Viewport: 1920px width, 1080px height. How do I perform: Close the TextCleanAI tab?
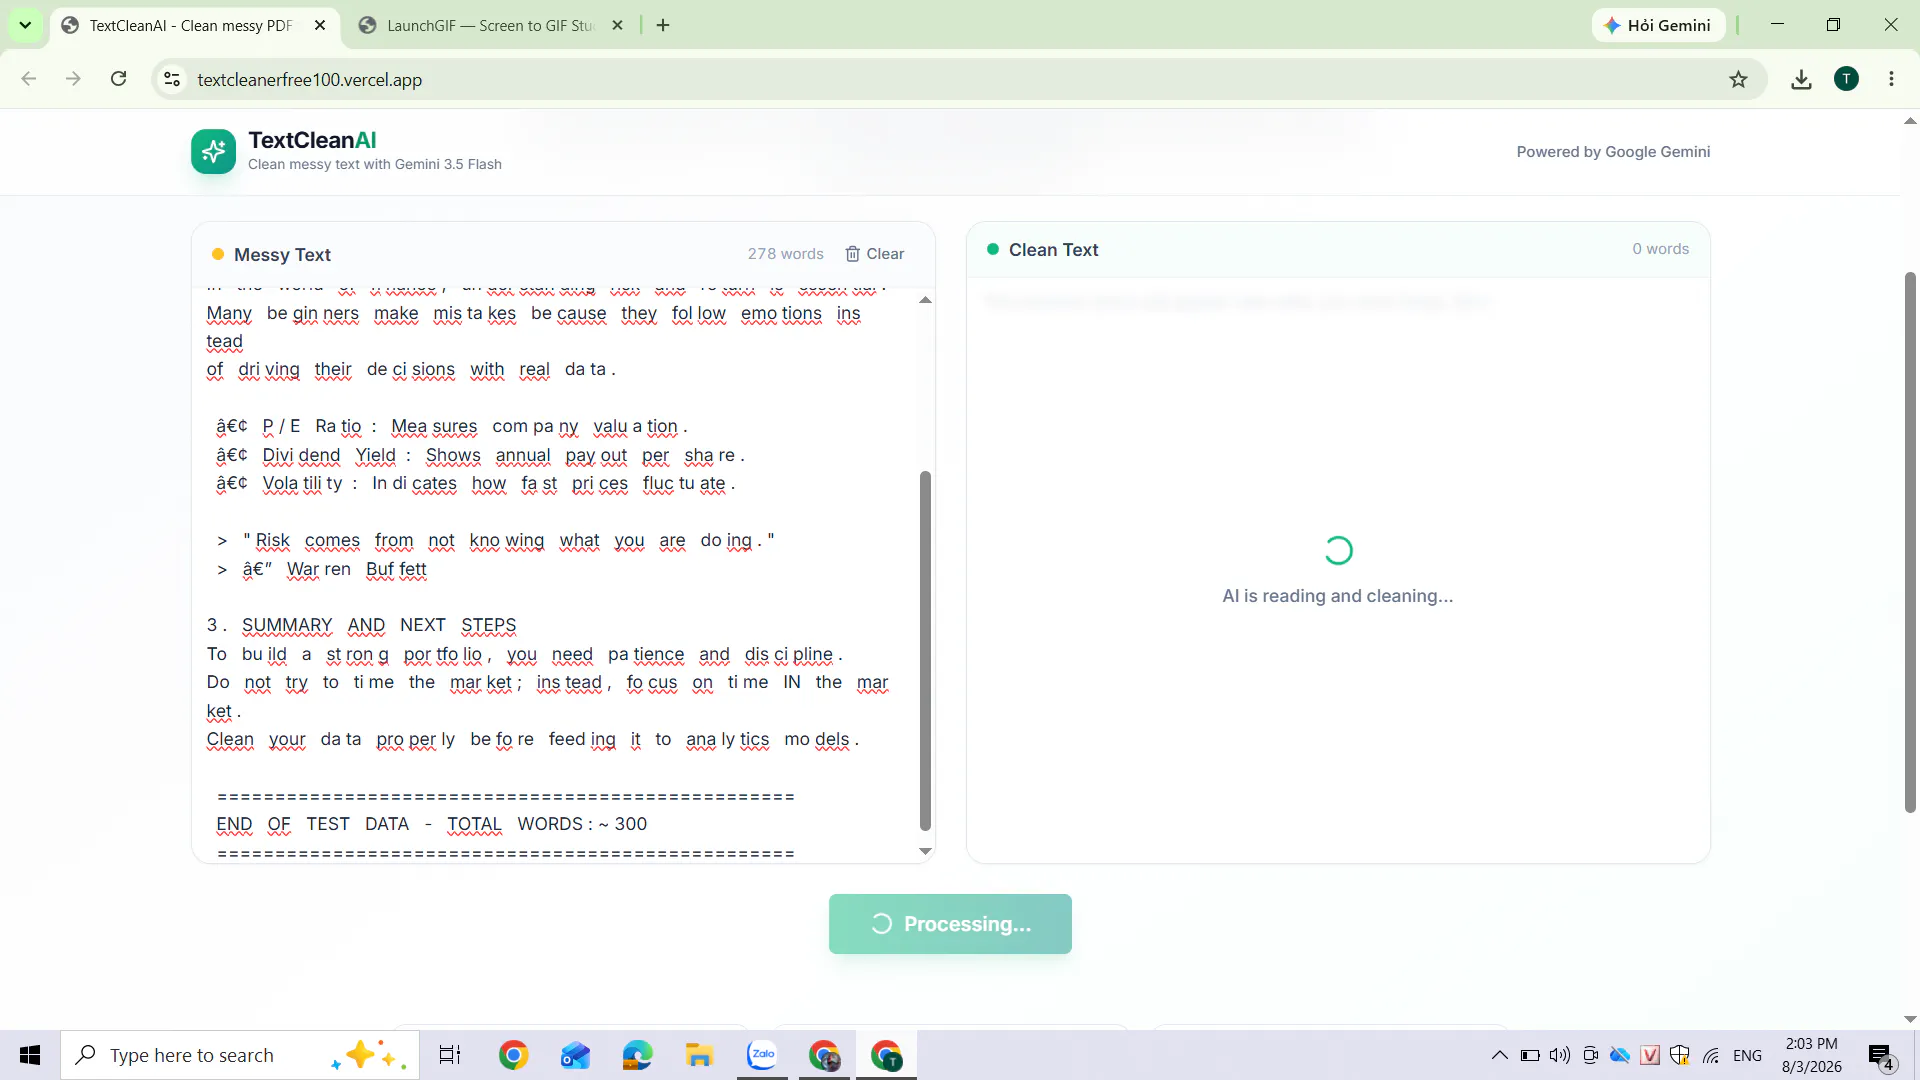320,25
